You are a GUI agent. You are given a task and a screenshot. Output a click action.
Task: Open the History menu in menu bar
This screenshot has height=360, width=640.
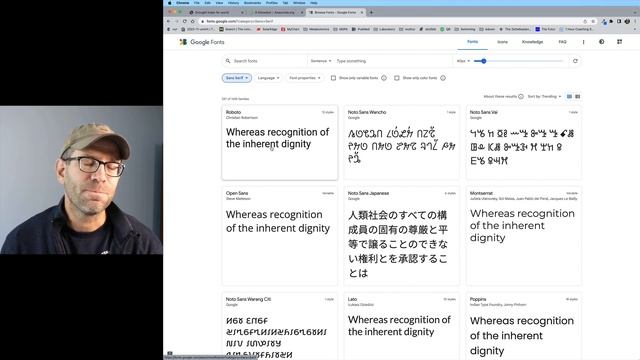(233, 3)
